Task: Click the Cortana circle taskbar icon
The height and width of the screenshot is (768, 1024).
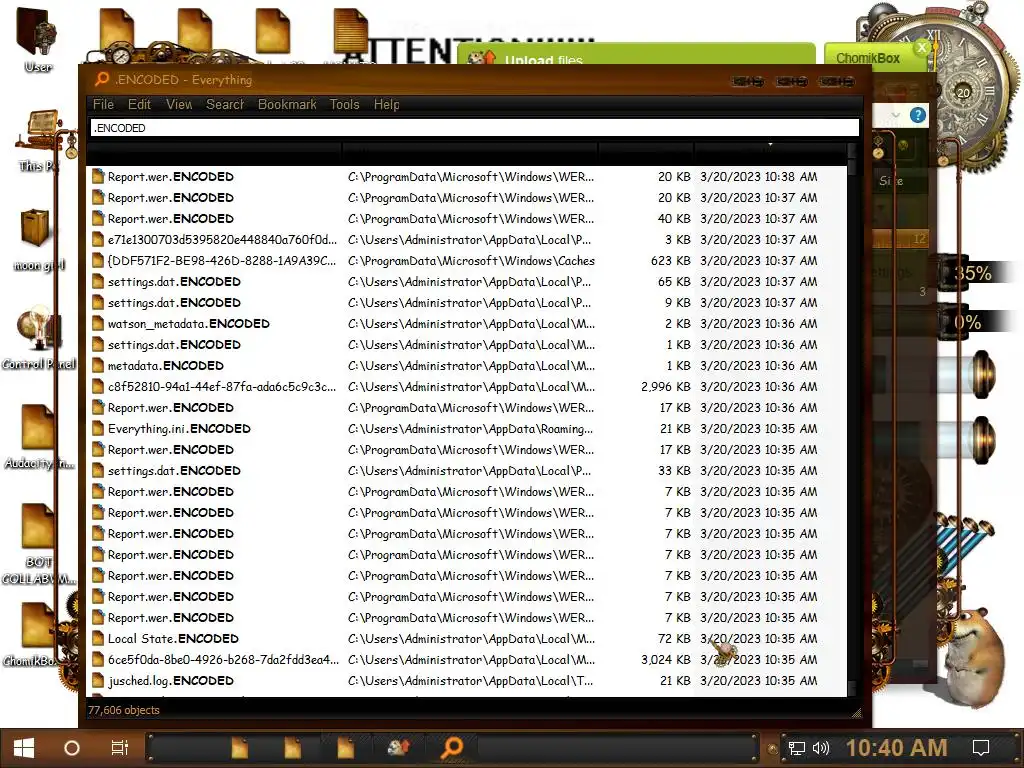Action: coord(72,748)
